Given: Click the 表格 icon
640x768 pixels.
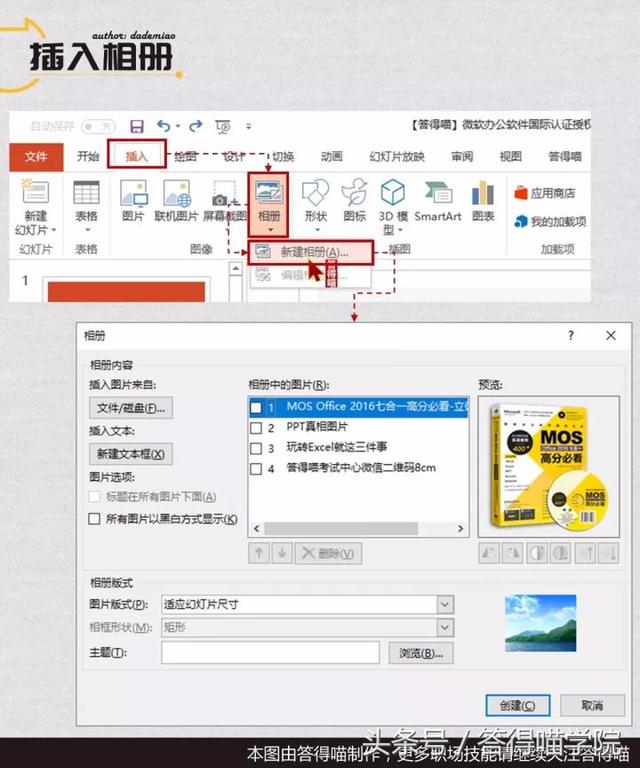Looking at the screenshot, I should 86,192.
